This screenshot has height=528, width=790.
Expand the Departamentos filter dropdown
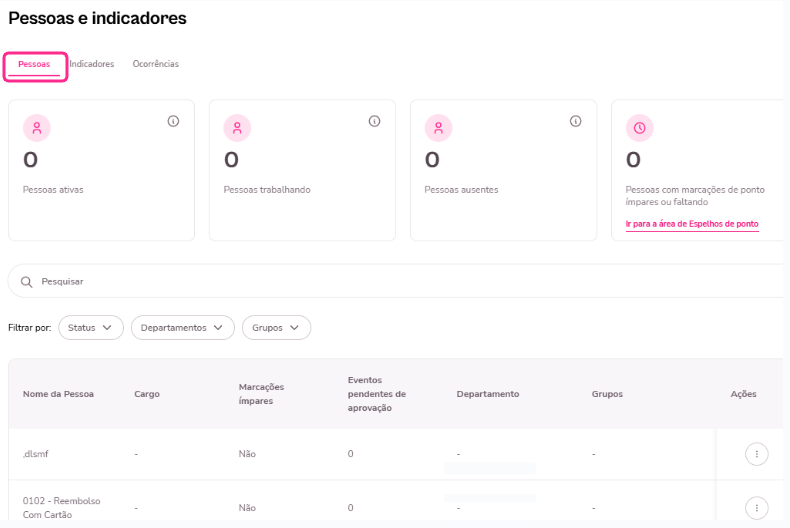(183, 328)
